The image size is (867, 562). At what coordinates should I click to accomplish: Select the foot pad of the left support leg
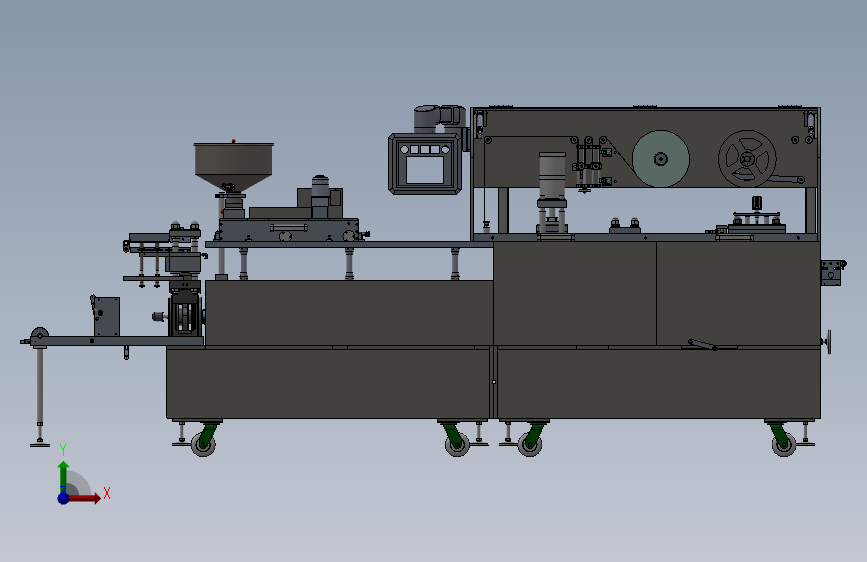click(x=40, y=444)
